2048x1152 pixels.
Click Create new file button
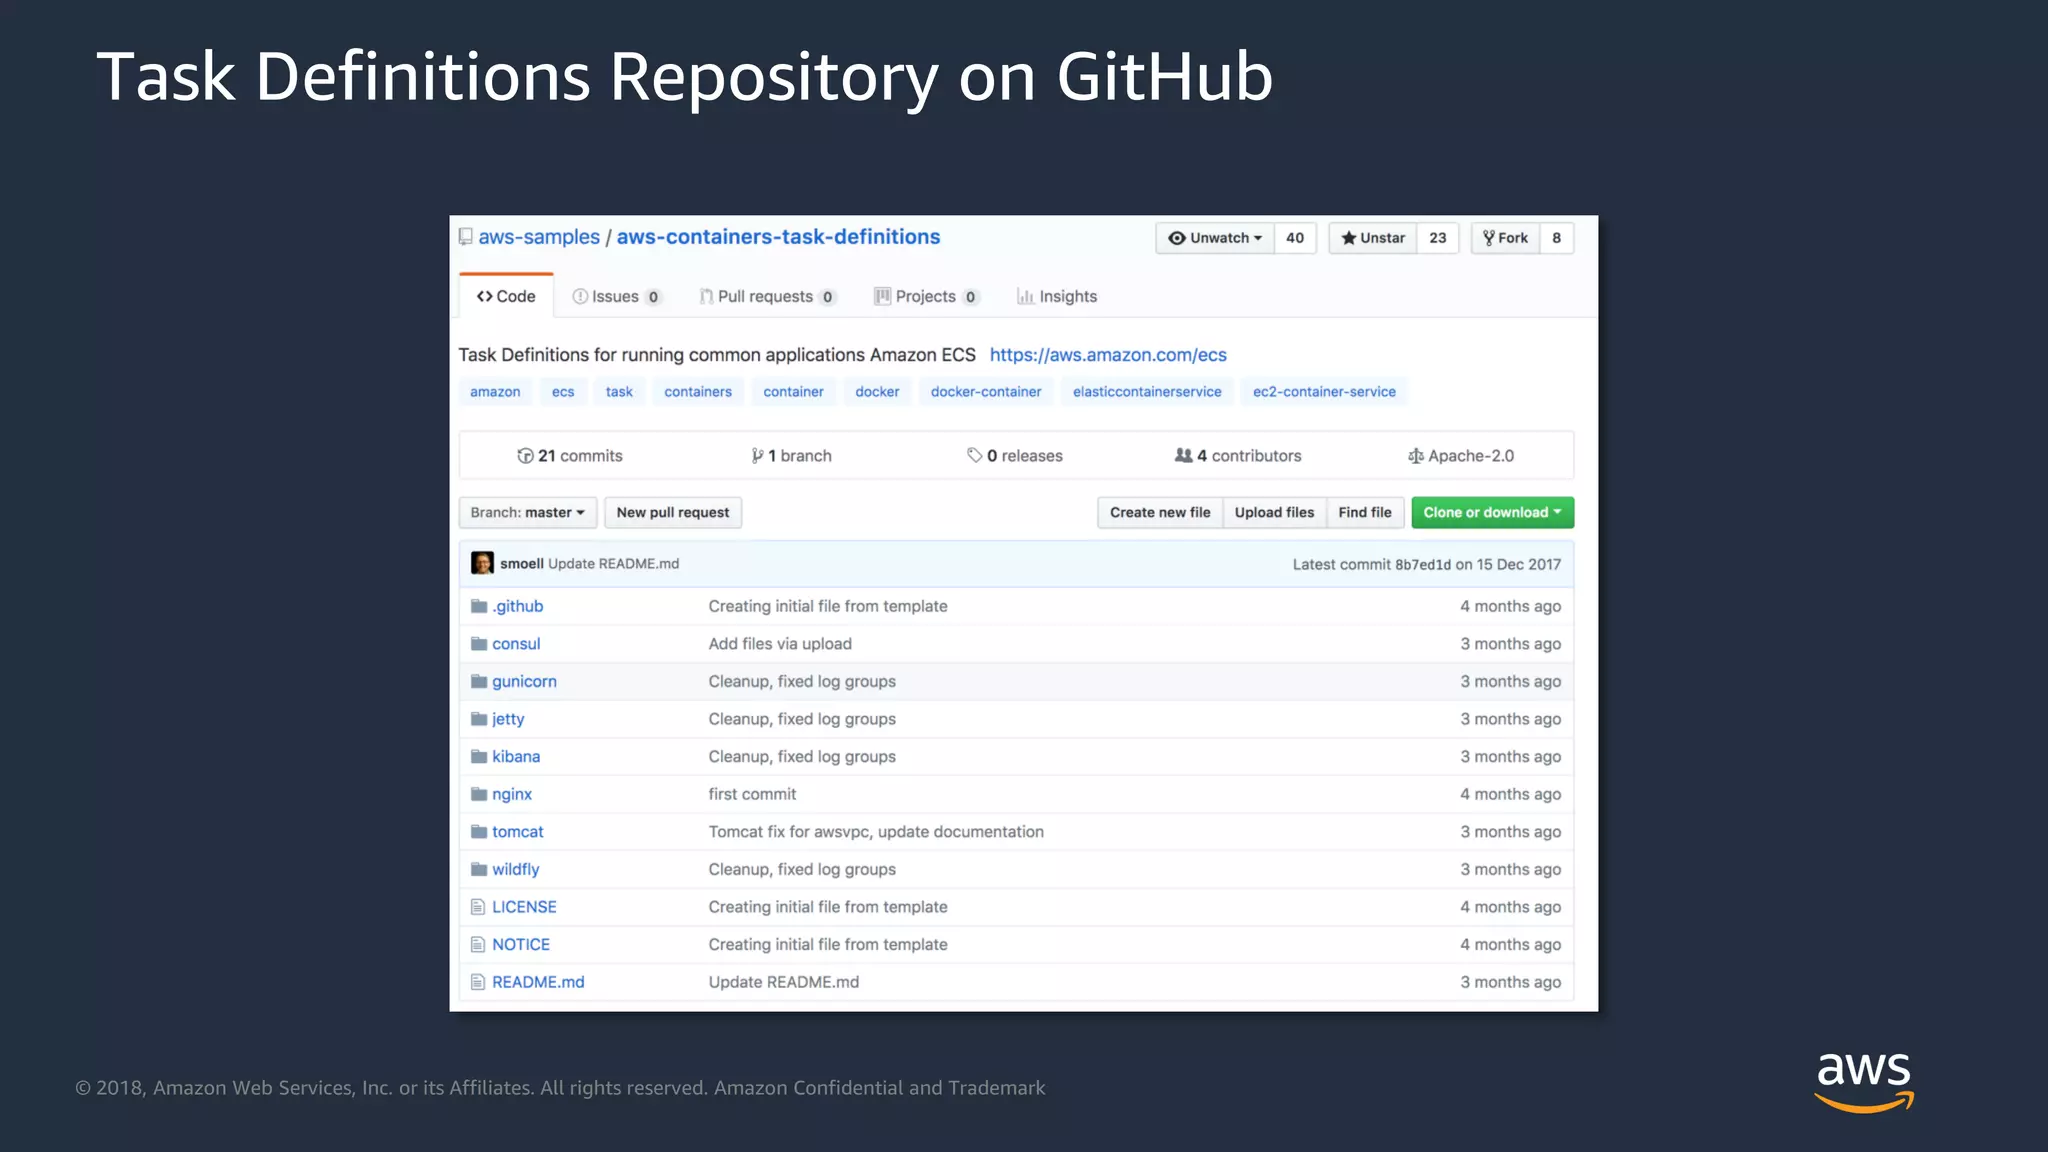click(x=1160, y=512)
